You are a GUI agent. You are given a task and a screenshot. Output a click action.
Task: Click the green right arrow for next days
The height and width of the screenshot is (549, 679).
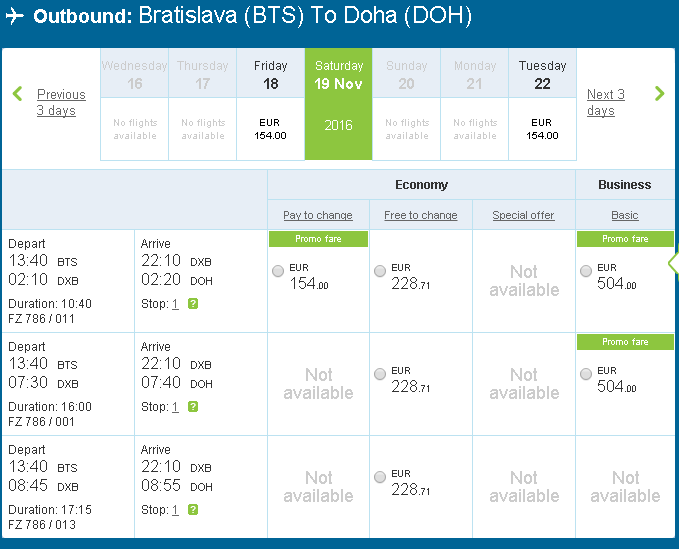[660, 94]
